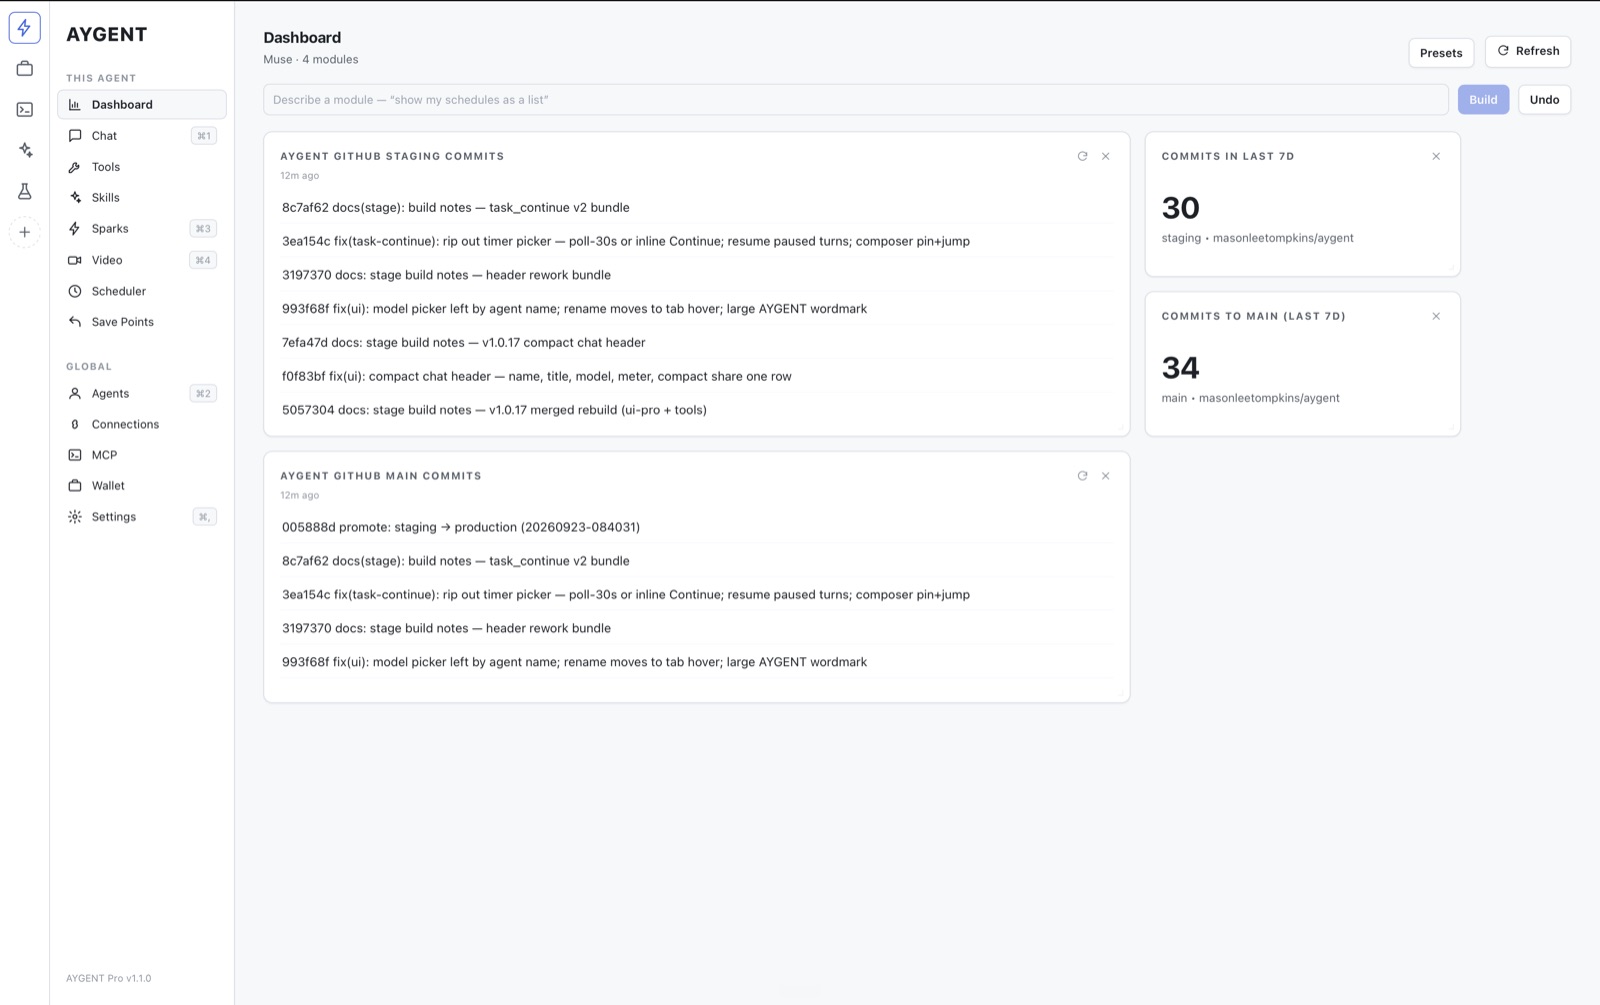This screenshot has width=1600, height=1005.
Task: Click the Presets button
Action: (1441, 53)
